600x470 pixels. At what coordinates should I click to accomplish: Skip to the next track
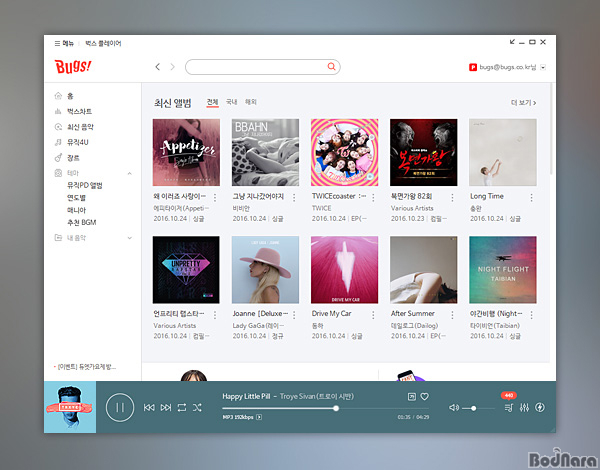[x=166, y=408]
